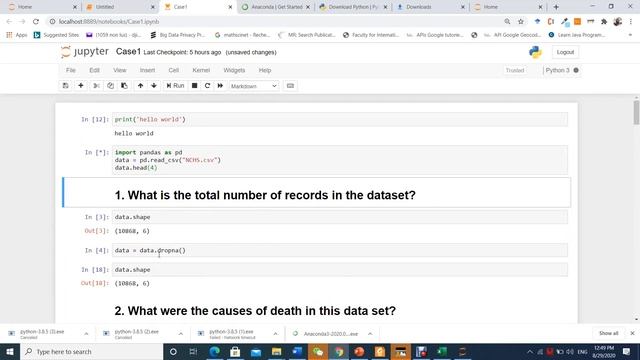The image size is (640, 360).
Task: Close the downloads bar
Action: pos(632,333)
